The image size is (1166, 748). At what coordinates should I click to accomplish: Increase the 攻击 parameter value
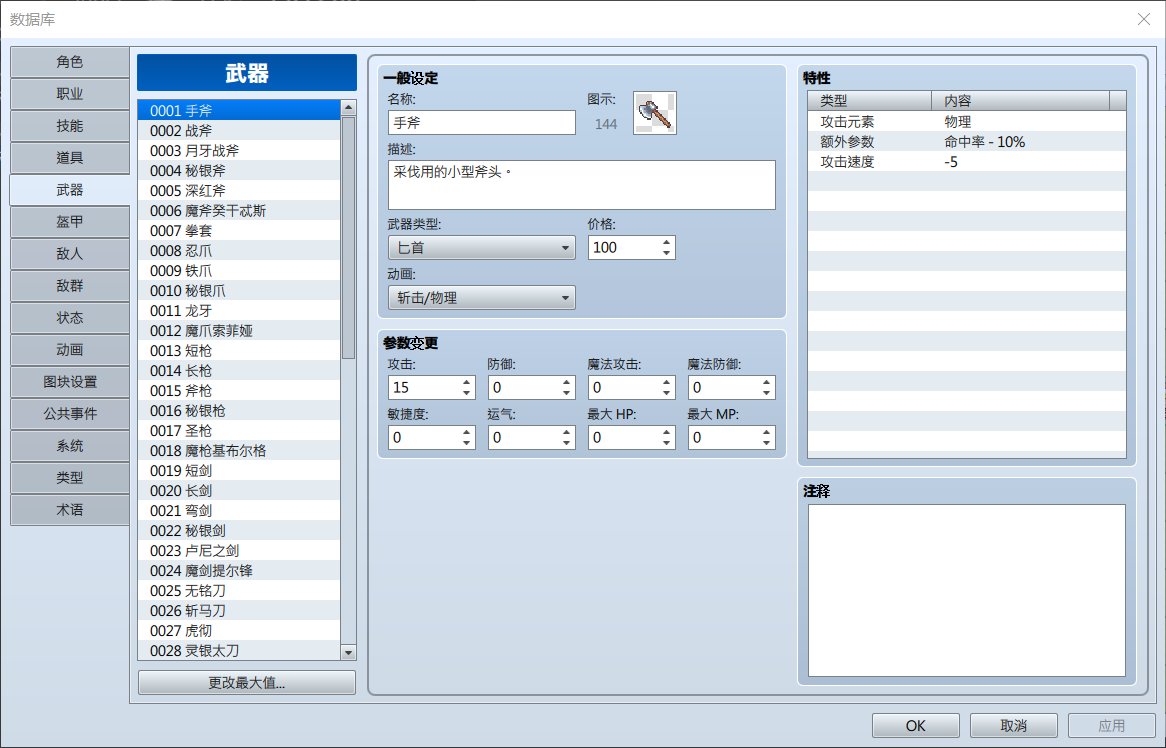click(x=466, y=382)
